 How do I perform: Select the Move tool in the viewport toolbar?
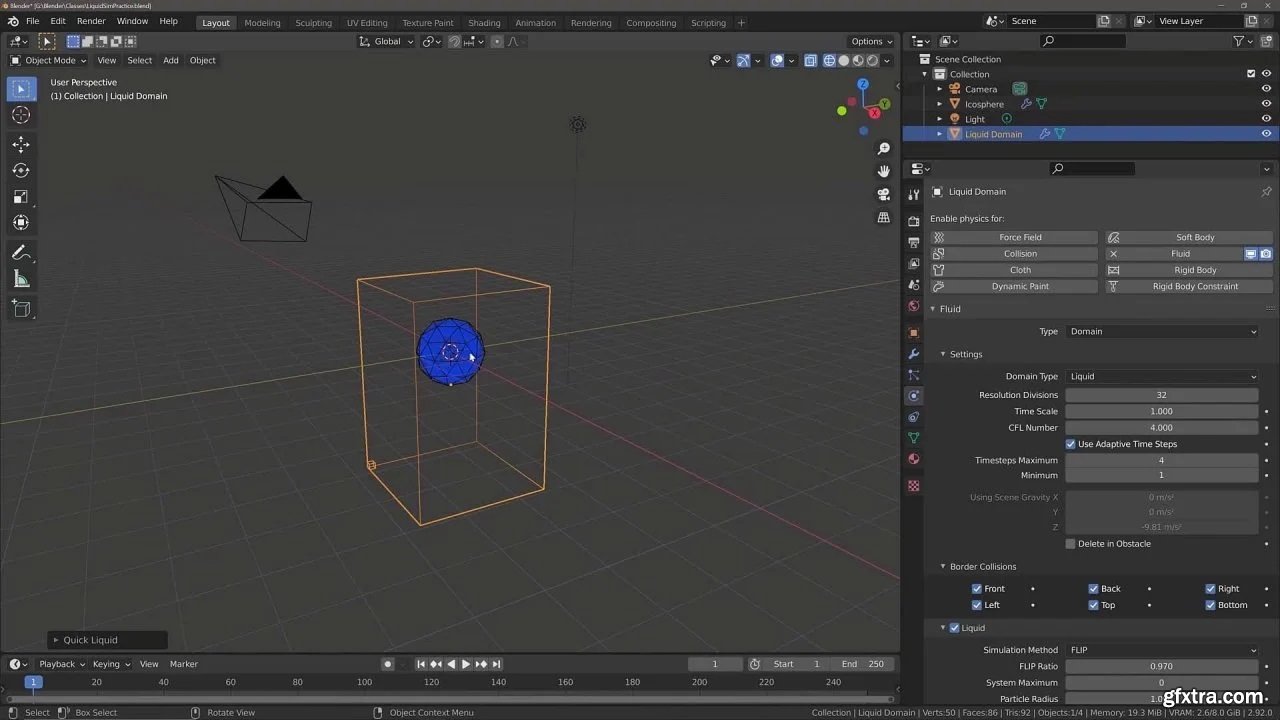pyautogui.click(x=21, y=144)
